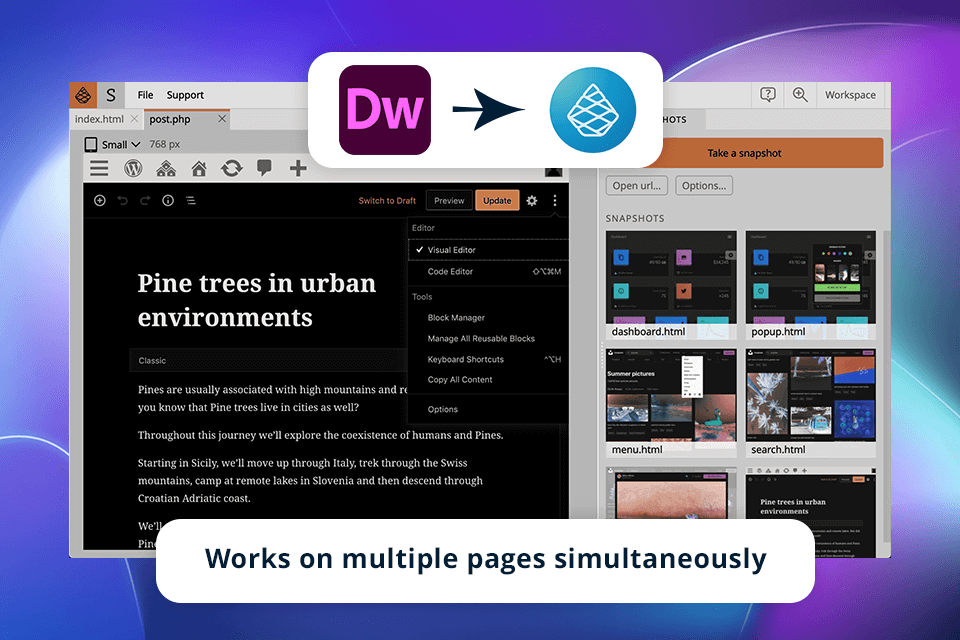Click the undo arrow in editor
The width and height of the screenshot is (960, 640).
[x=122, y=200]
